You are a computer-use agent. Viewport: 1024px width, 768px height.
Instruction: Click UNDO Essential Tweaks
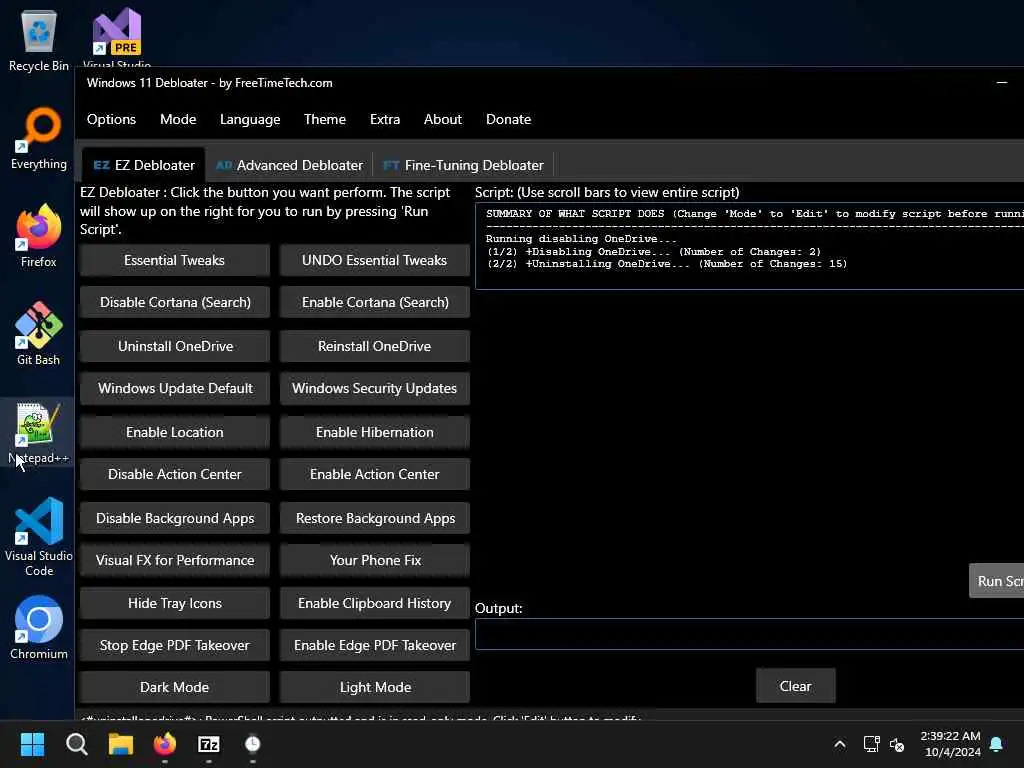tap(374, 261)
